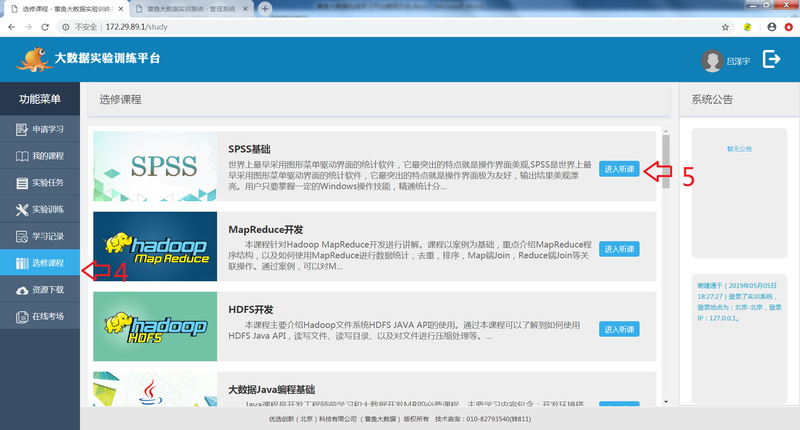Click the logout icon in header
The height and width of the screenshot is (430, 800).
[x=771, y=59]
